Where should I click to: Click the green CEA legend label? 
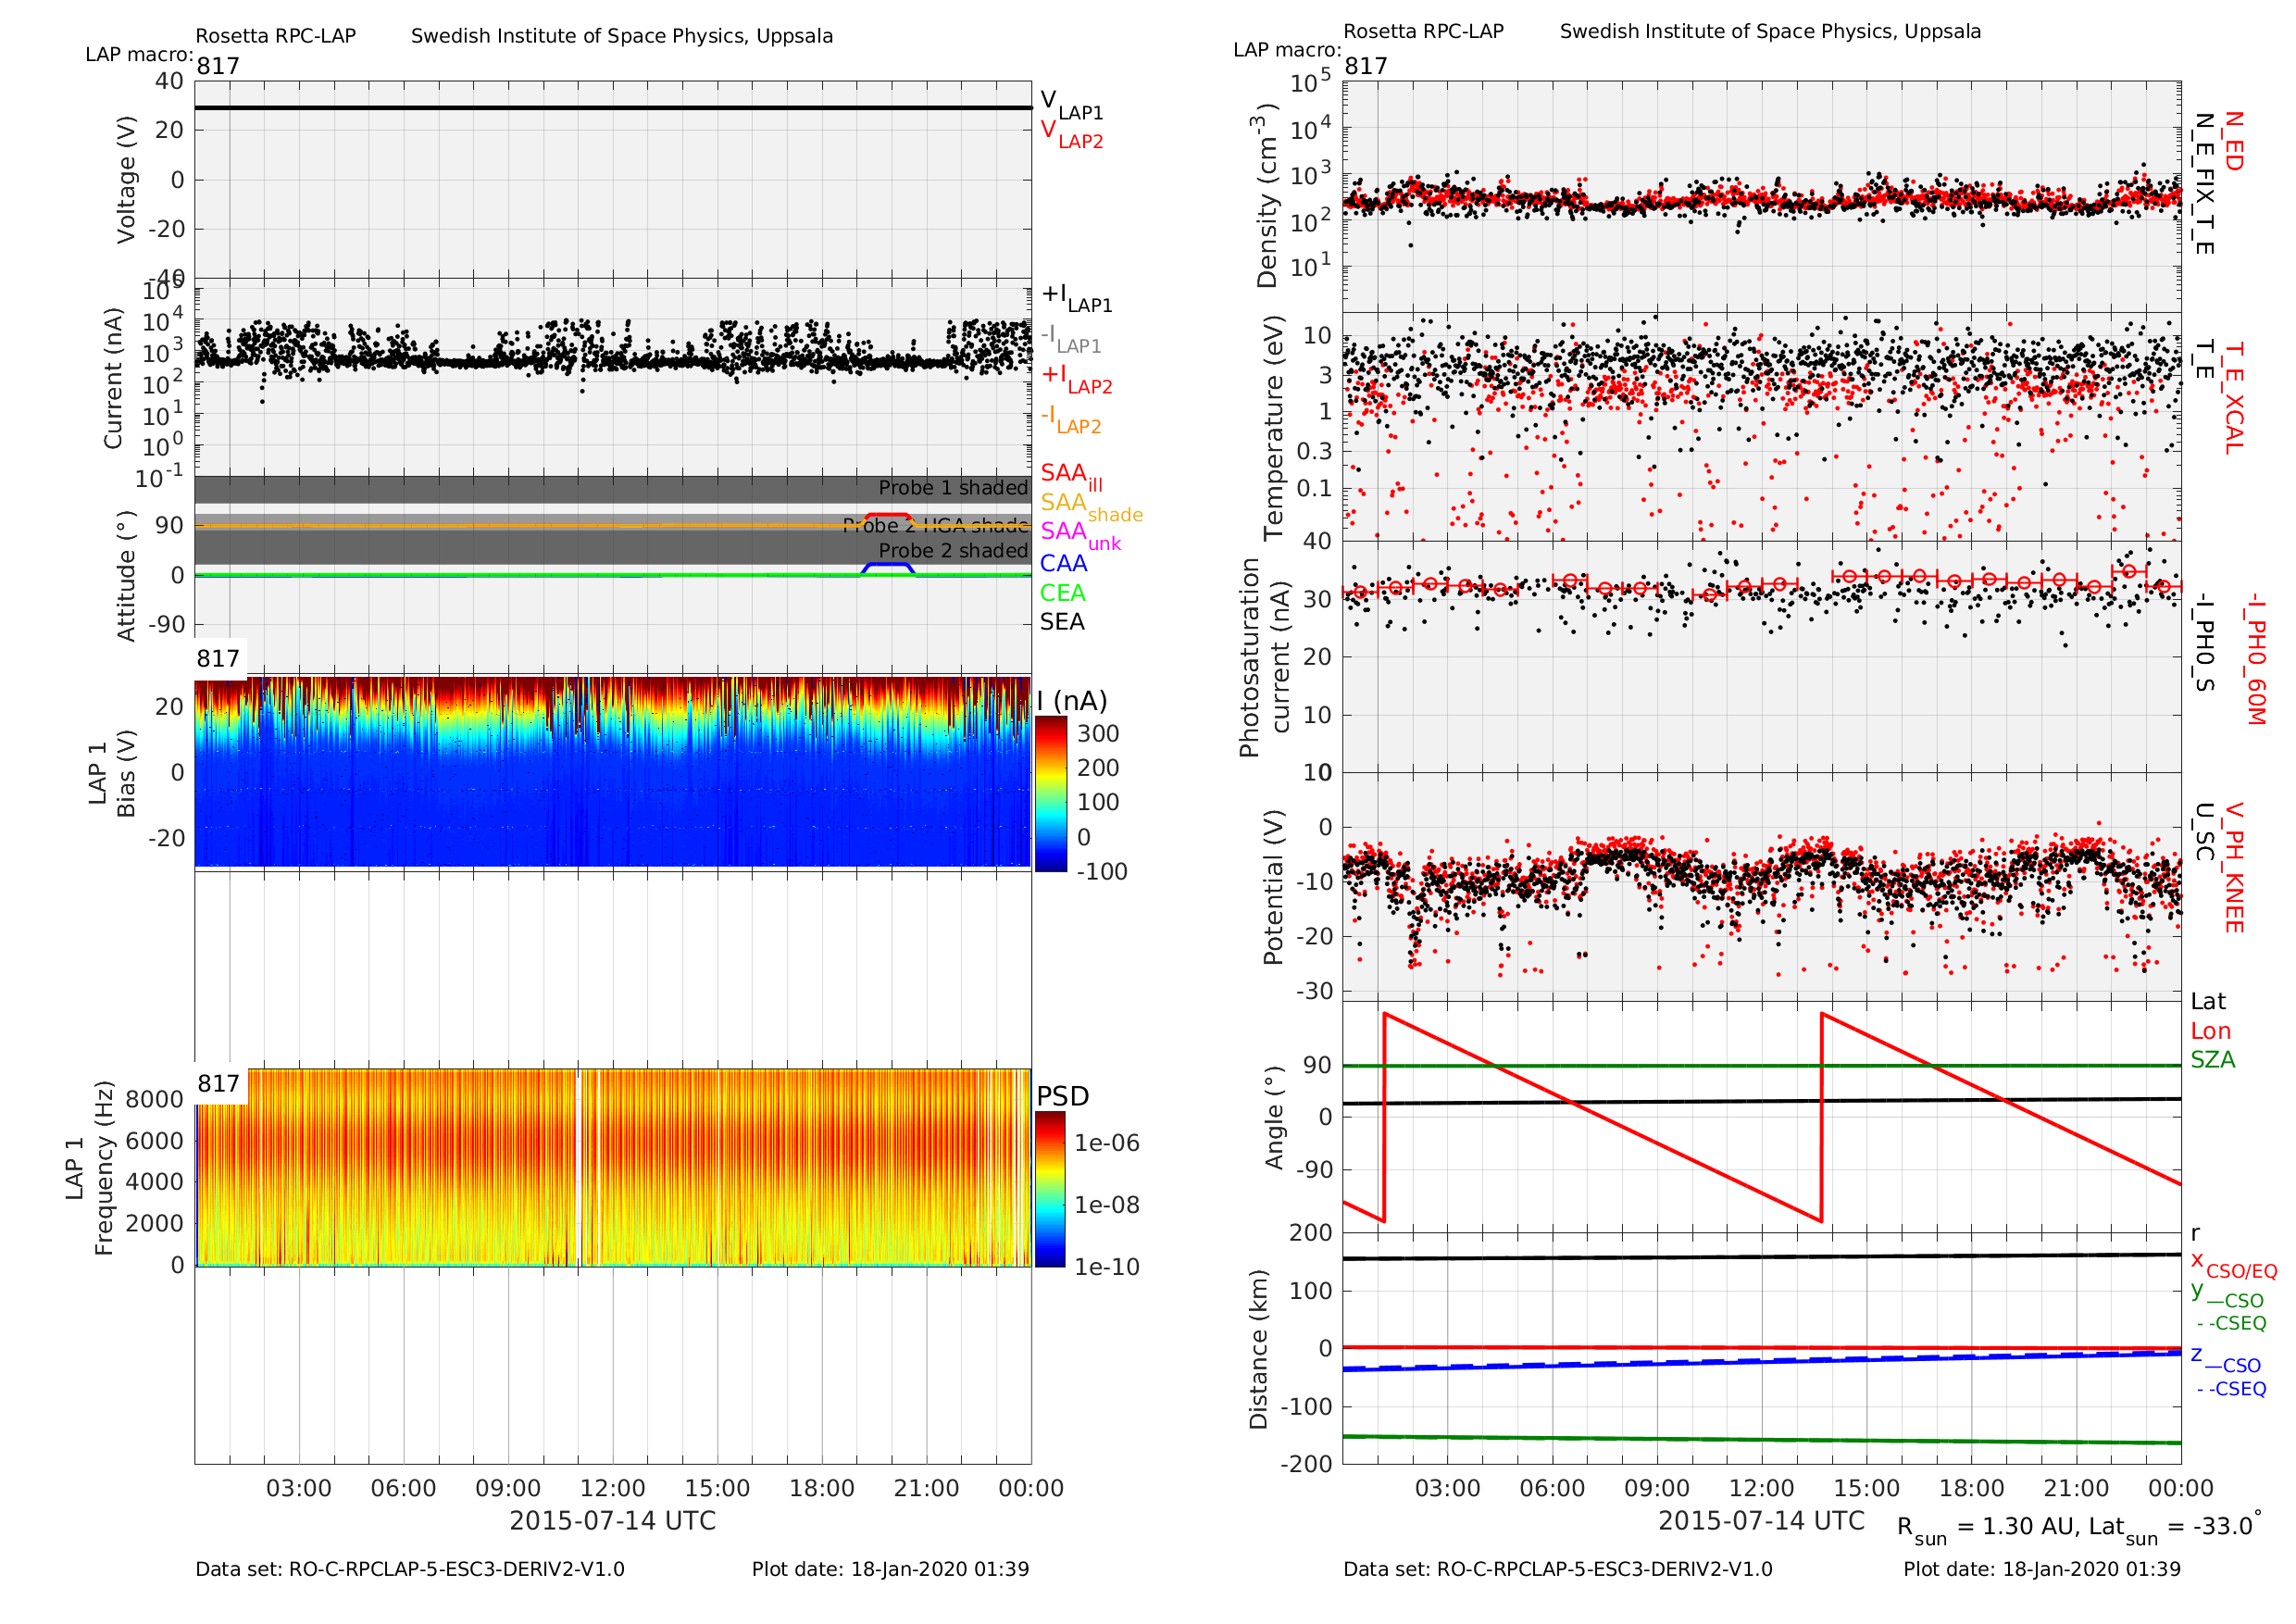[1062, 593]
